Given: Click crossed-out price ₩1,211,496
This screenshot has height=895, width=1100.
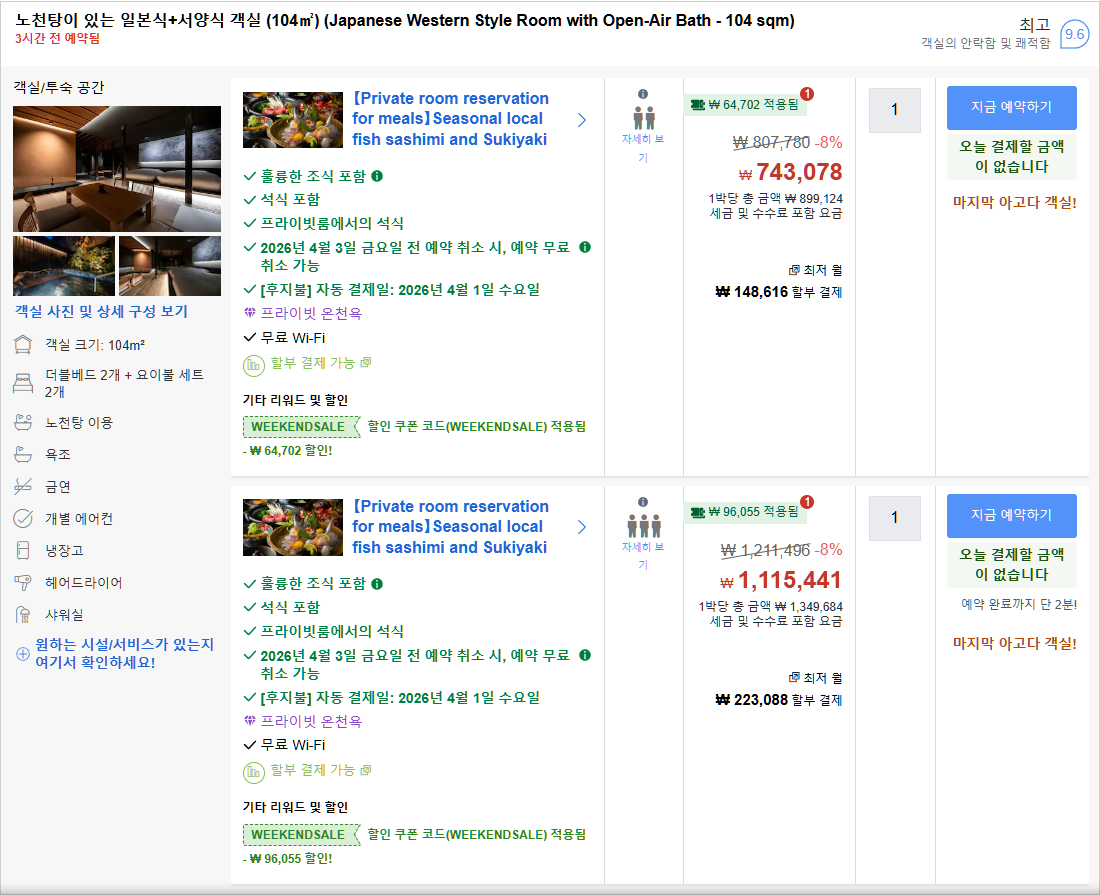Looking at the screenshot, I should coord(765,551).
